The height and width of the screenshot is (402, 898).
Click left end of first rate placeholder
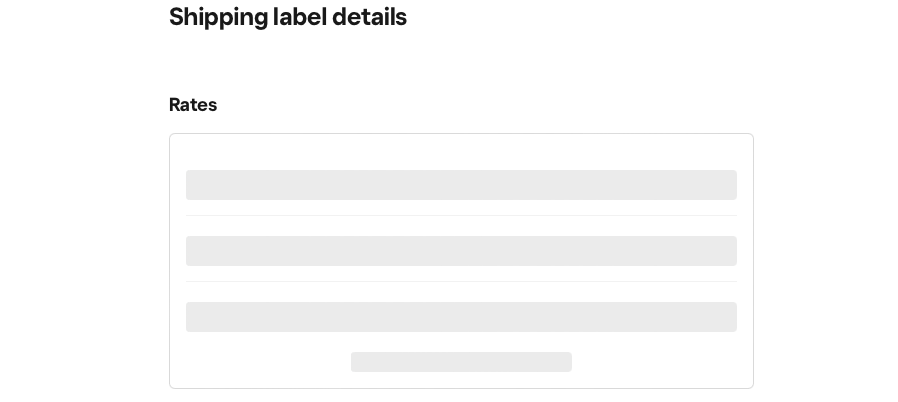[x=193, y=185]
